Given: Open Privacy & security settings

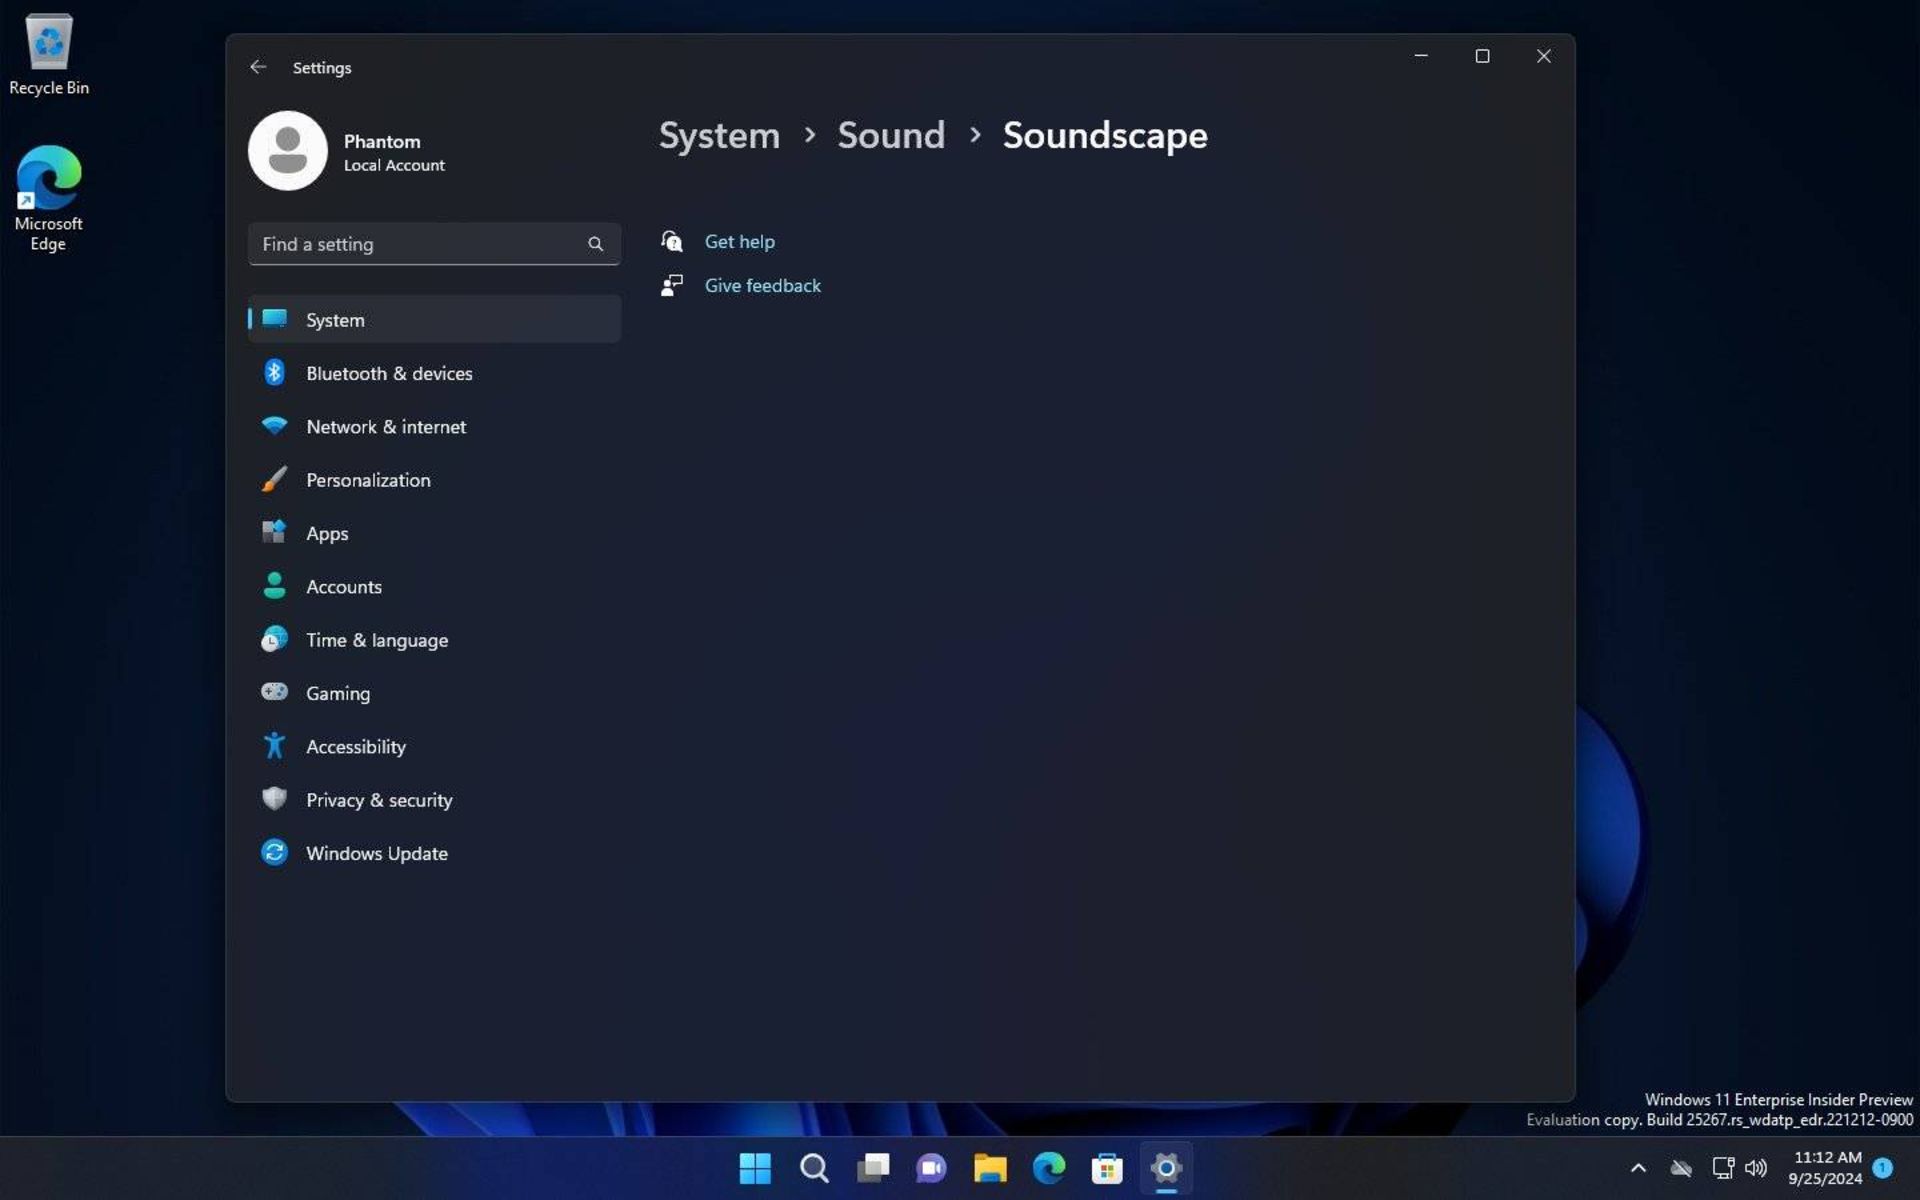Looking at the screenshot, I should [x=378, y=799].
